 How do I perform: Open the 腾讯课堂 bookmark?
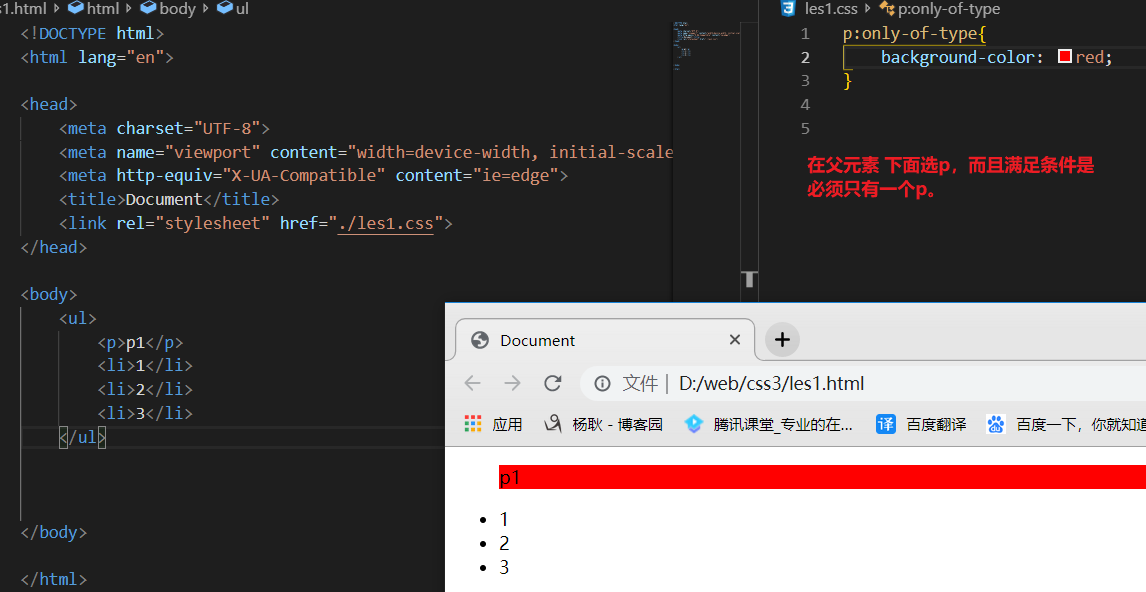[x=769, y=424]
